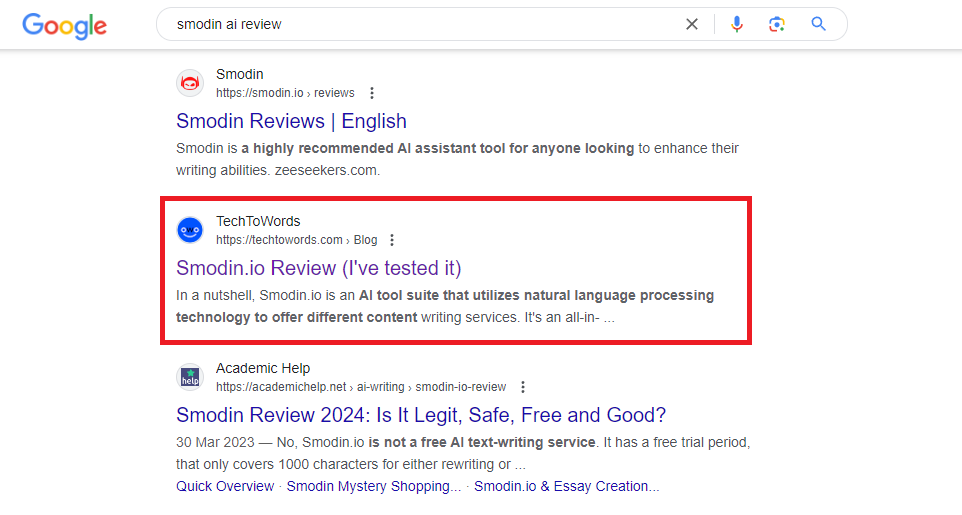Click the Academic Help favicon
Image resolution: width=962 pixels, height=515 pixels.
click(x=190, y=377)
